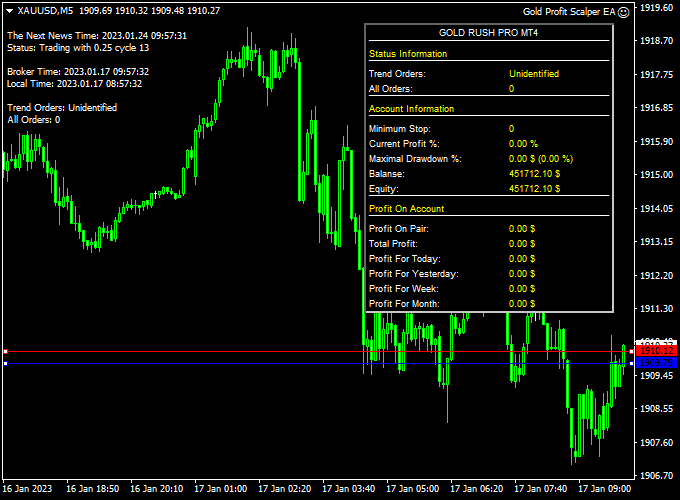The height and width of the screenshot is (500, 680).
Task: Click the 17 Jan 06:20 time label
Action: (477, 489)
